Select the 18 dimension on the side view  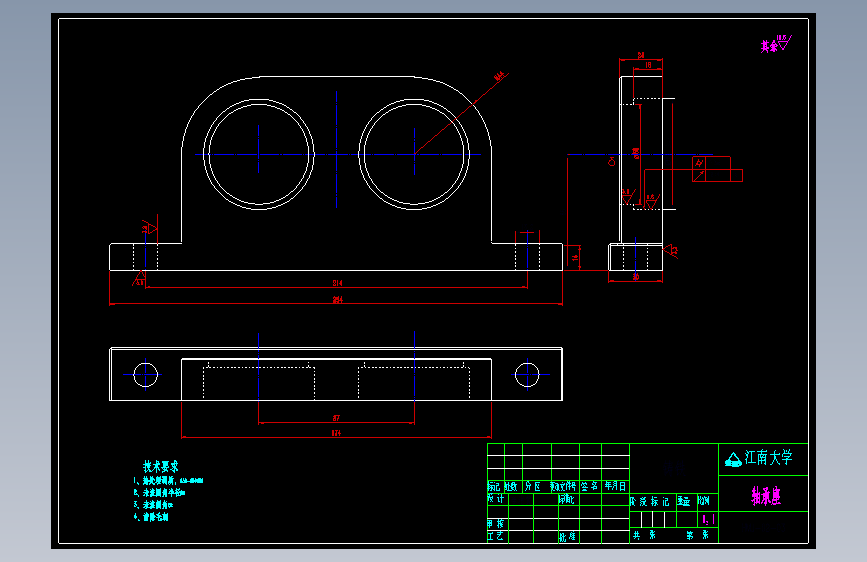pyautogui.click(x=649, y=65)
